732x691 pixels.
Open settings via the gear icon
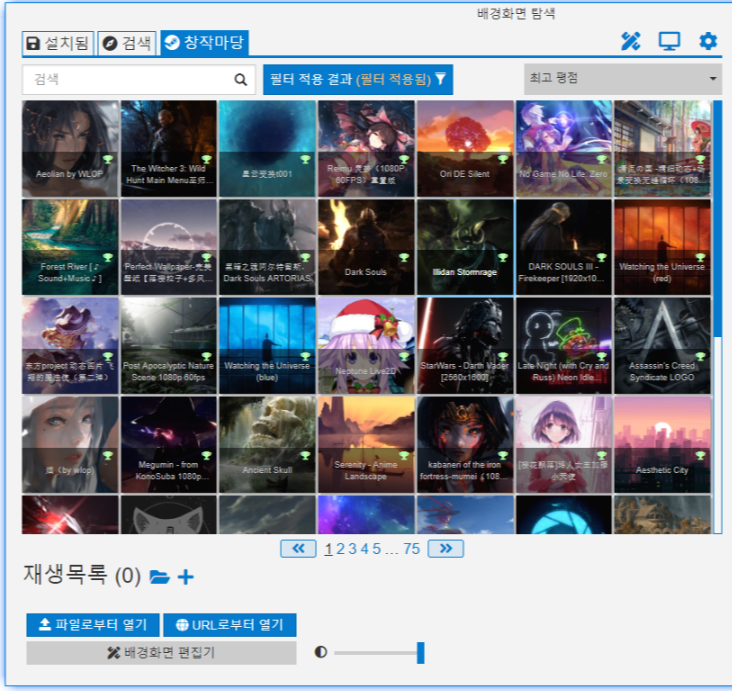(x=708, y=42)
